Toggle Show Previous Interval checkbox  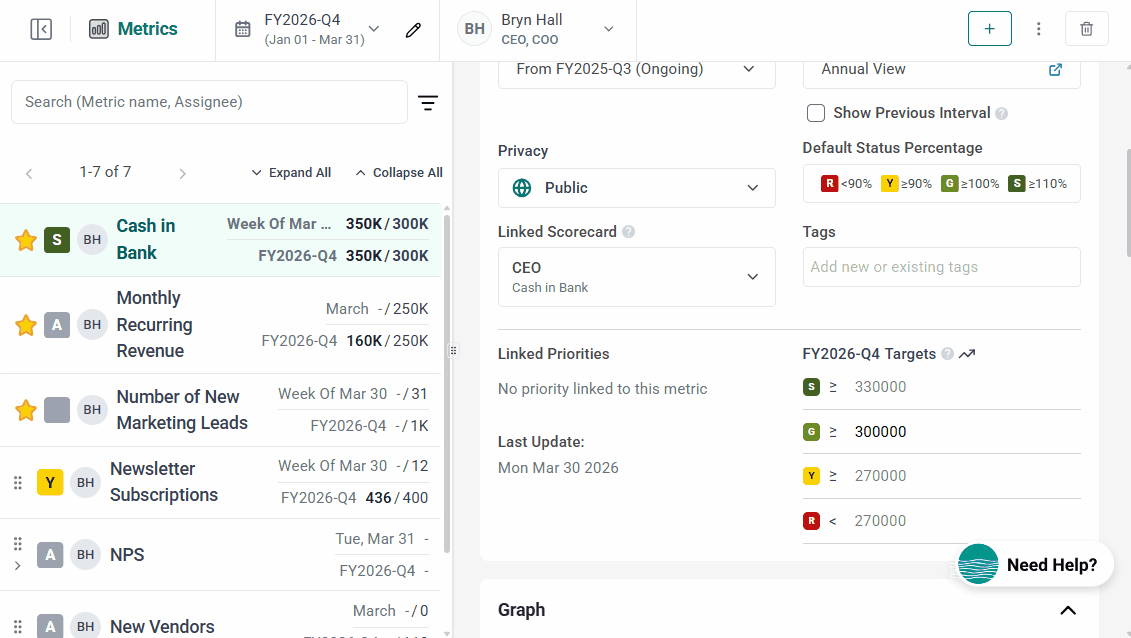tap(816, 113)
